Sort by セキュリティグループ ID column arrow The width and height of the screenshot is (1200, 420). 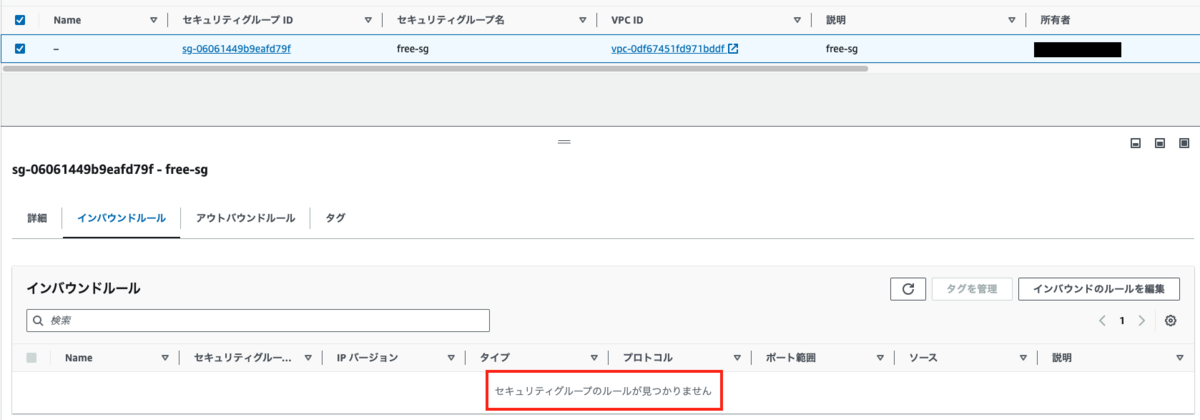(369, 19)
